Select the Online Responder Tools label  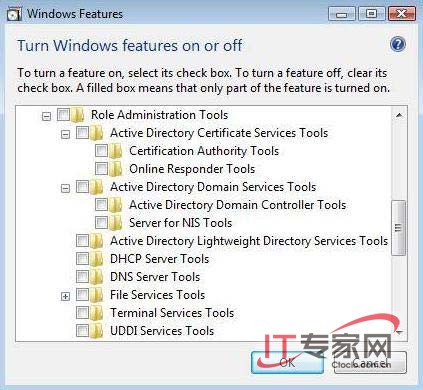pyautogui.click(x=192, y=169)
